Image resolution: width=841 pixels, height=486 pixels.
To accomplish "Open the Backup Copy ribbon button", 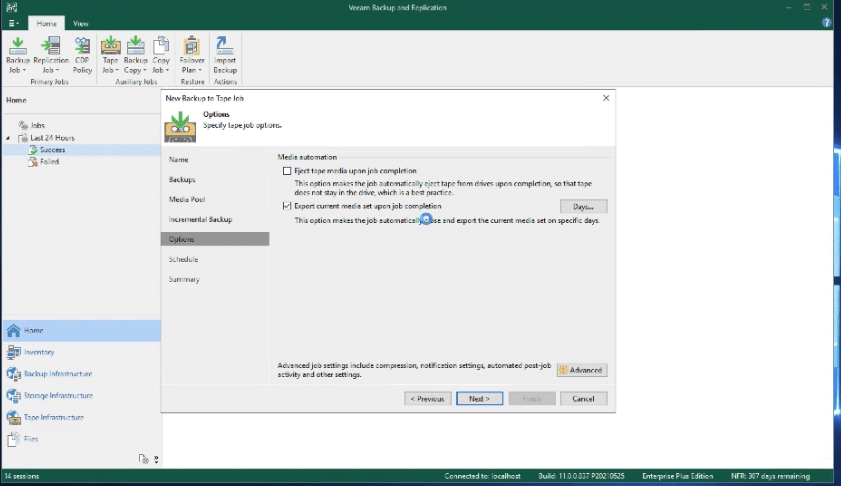I will pos(135,55).
